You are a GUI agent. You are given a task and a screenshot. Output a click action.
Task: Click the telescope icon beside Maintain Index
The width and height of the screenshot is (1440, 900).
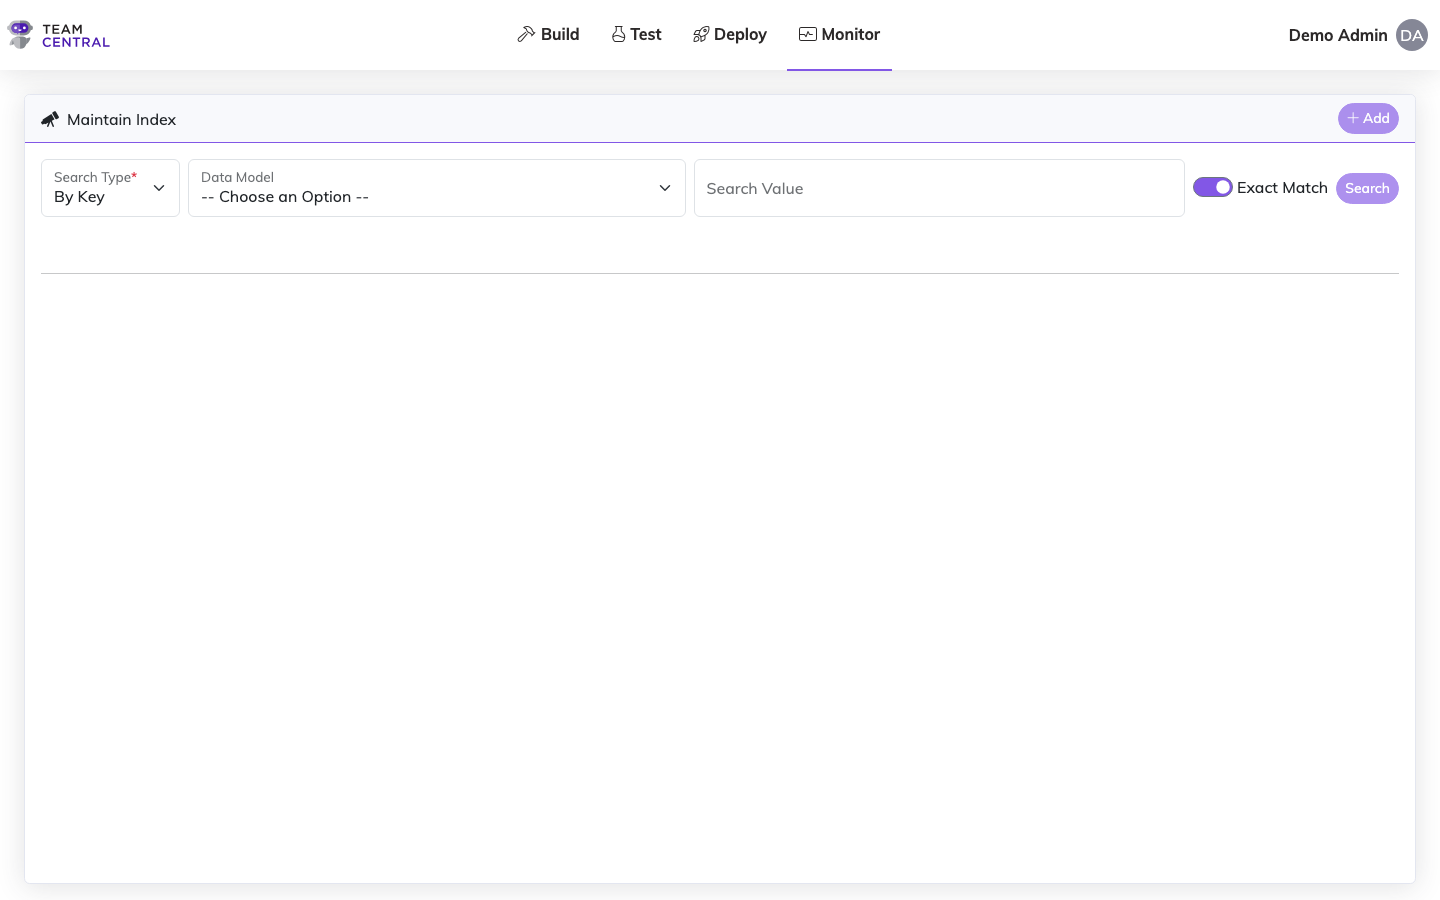click(x=50, y=118)
